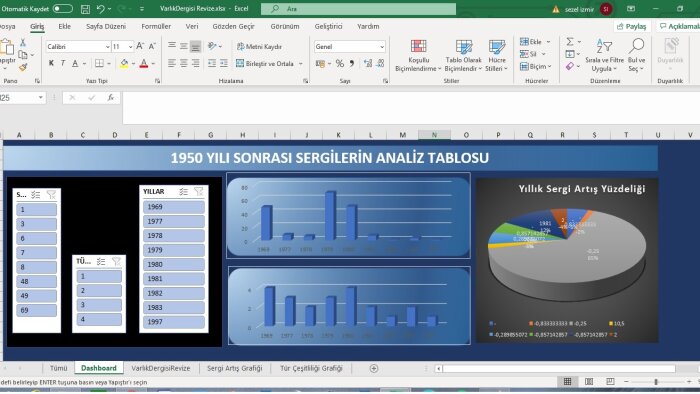Open the Veri ribbon tab
700x394 pixels.
[x=192, y=26]
